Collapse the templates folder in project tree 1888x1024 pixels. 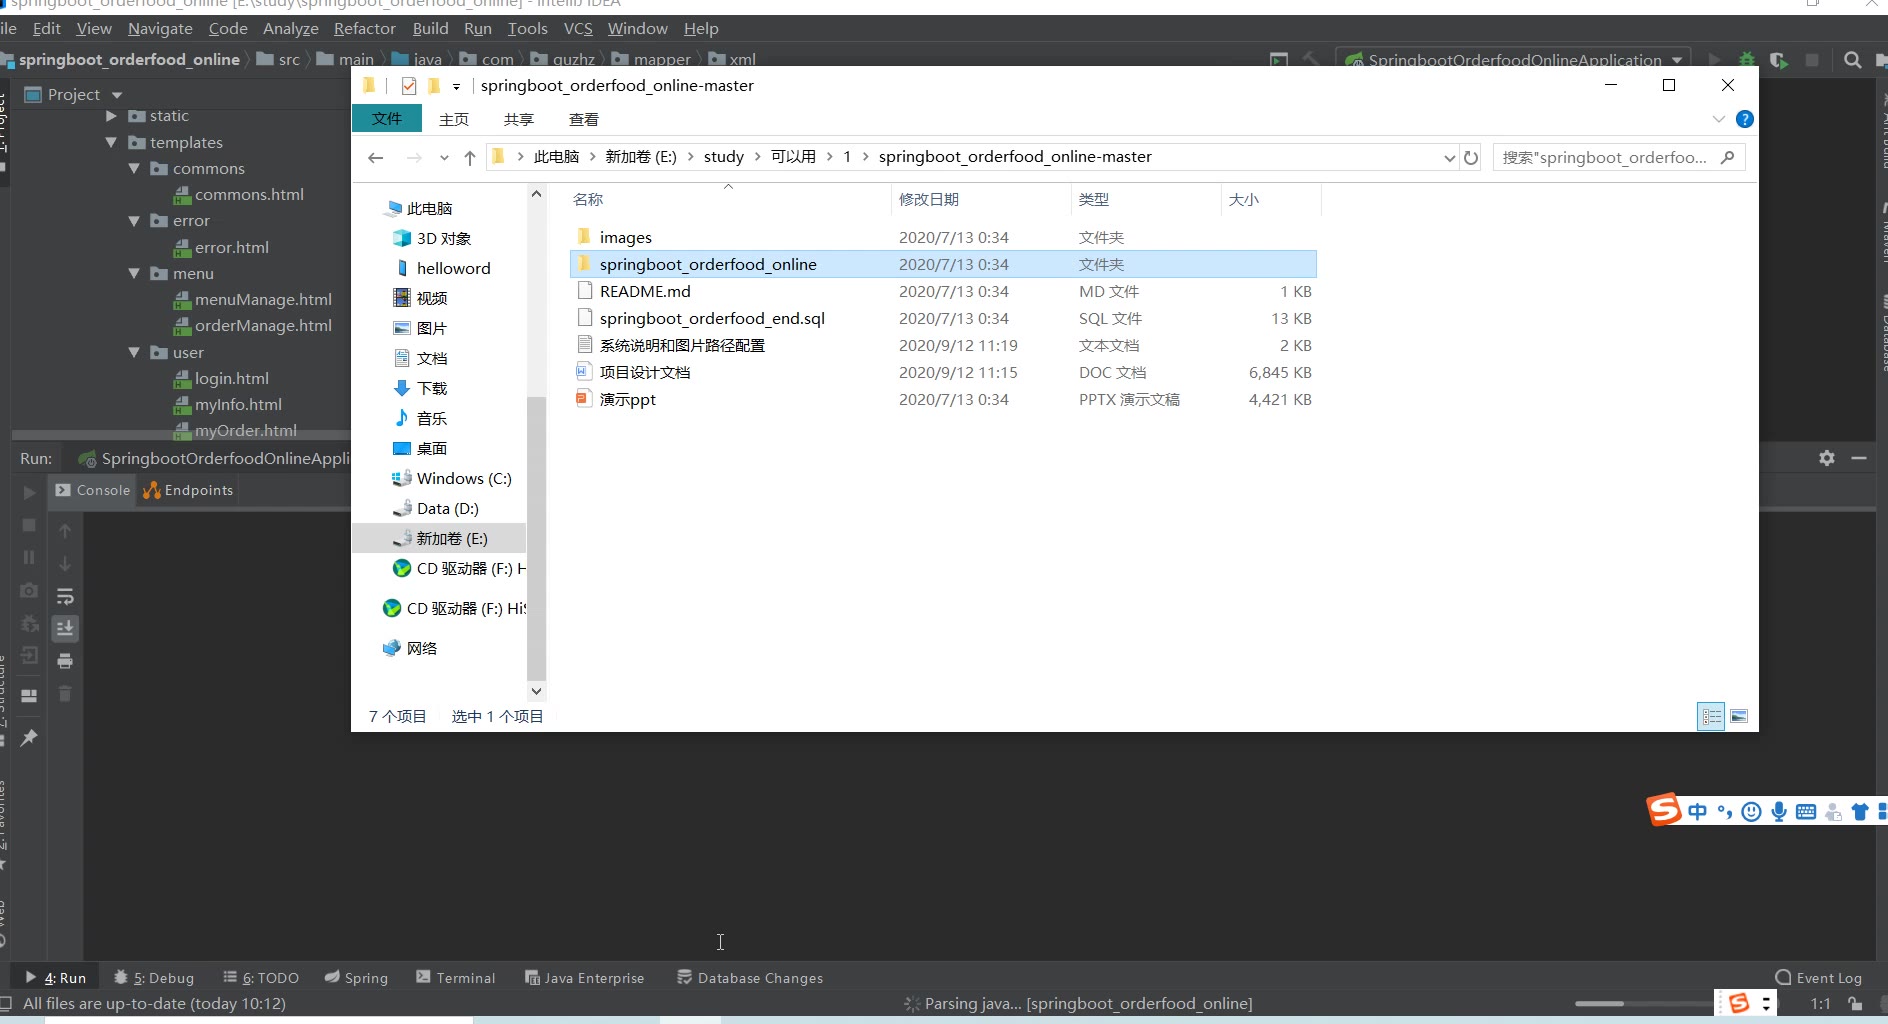tap(111, 143)
